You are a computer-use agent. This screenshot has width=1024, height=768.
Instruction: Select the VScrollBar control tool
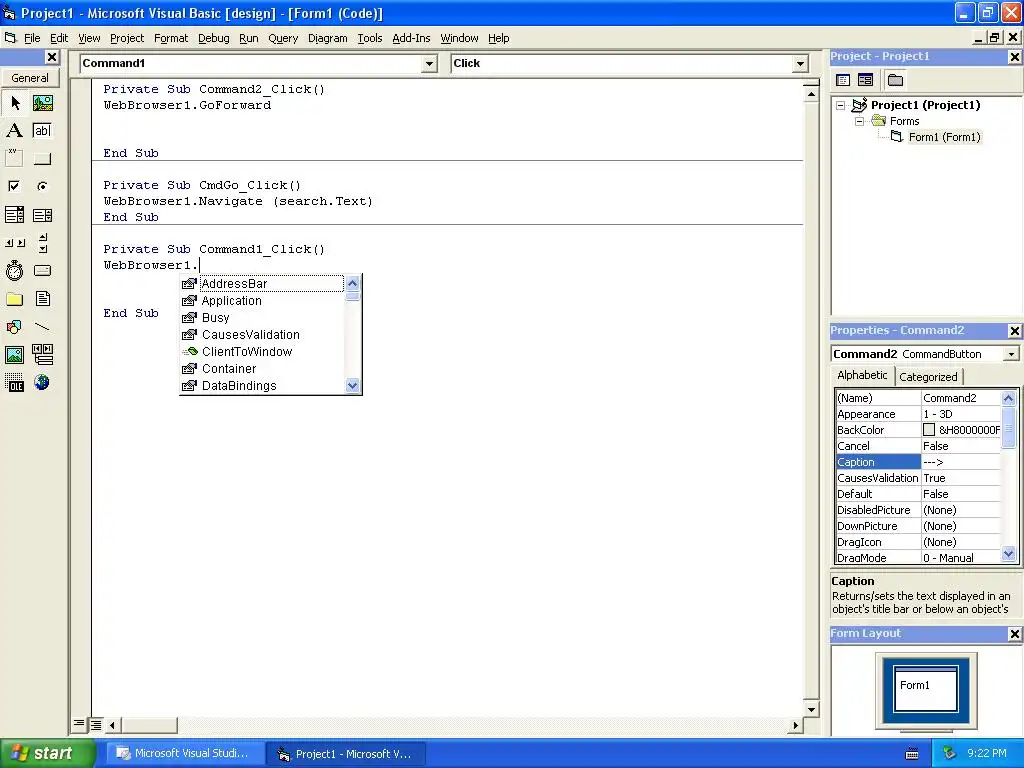(x=42, y=243)
